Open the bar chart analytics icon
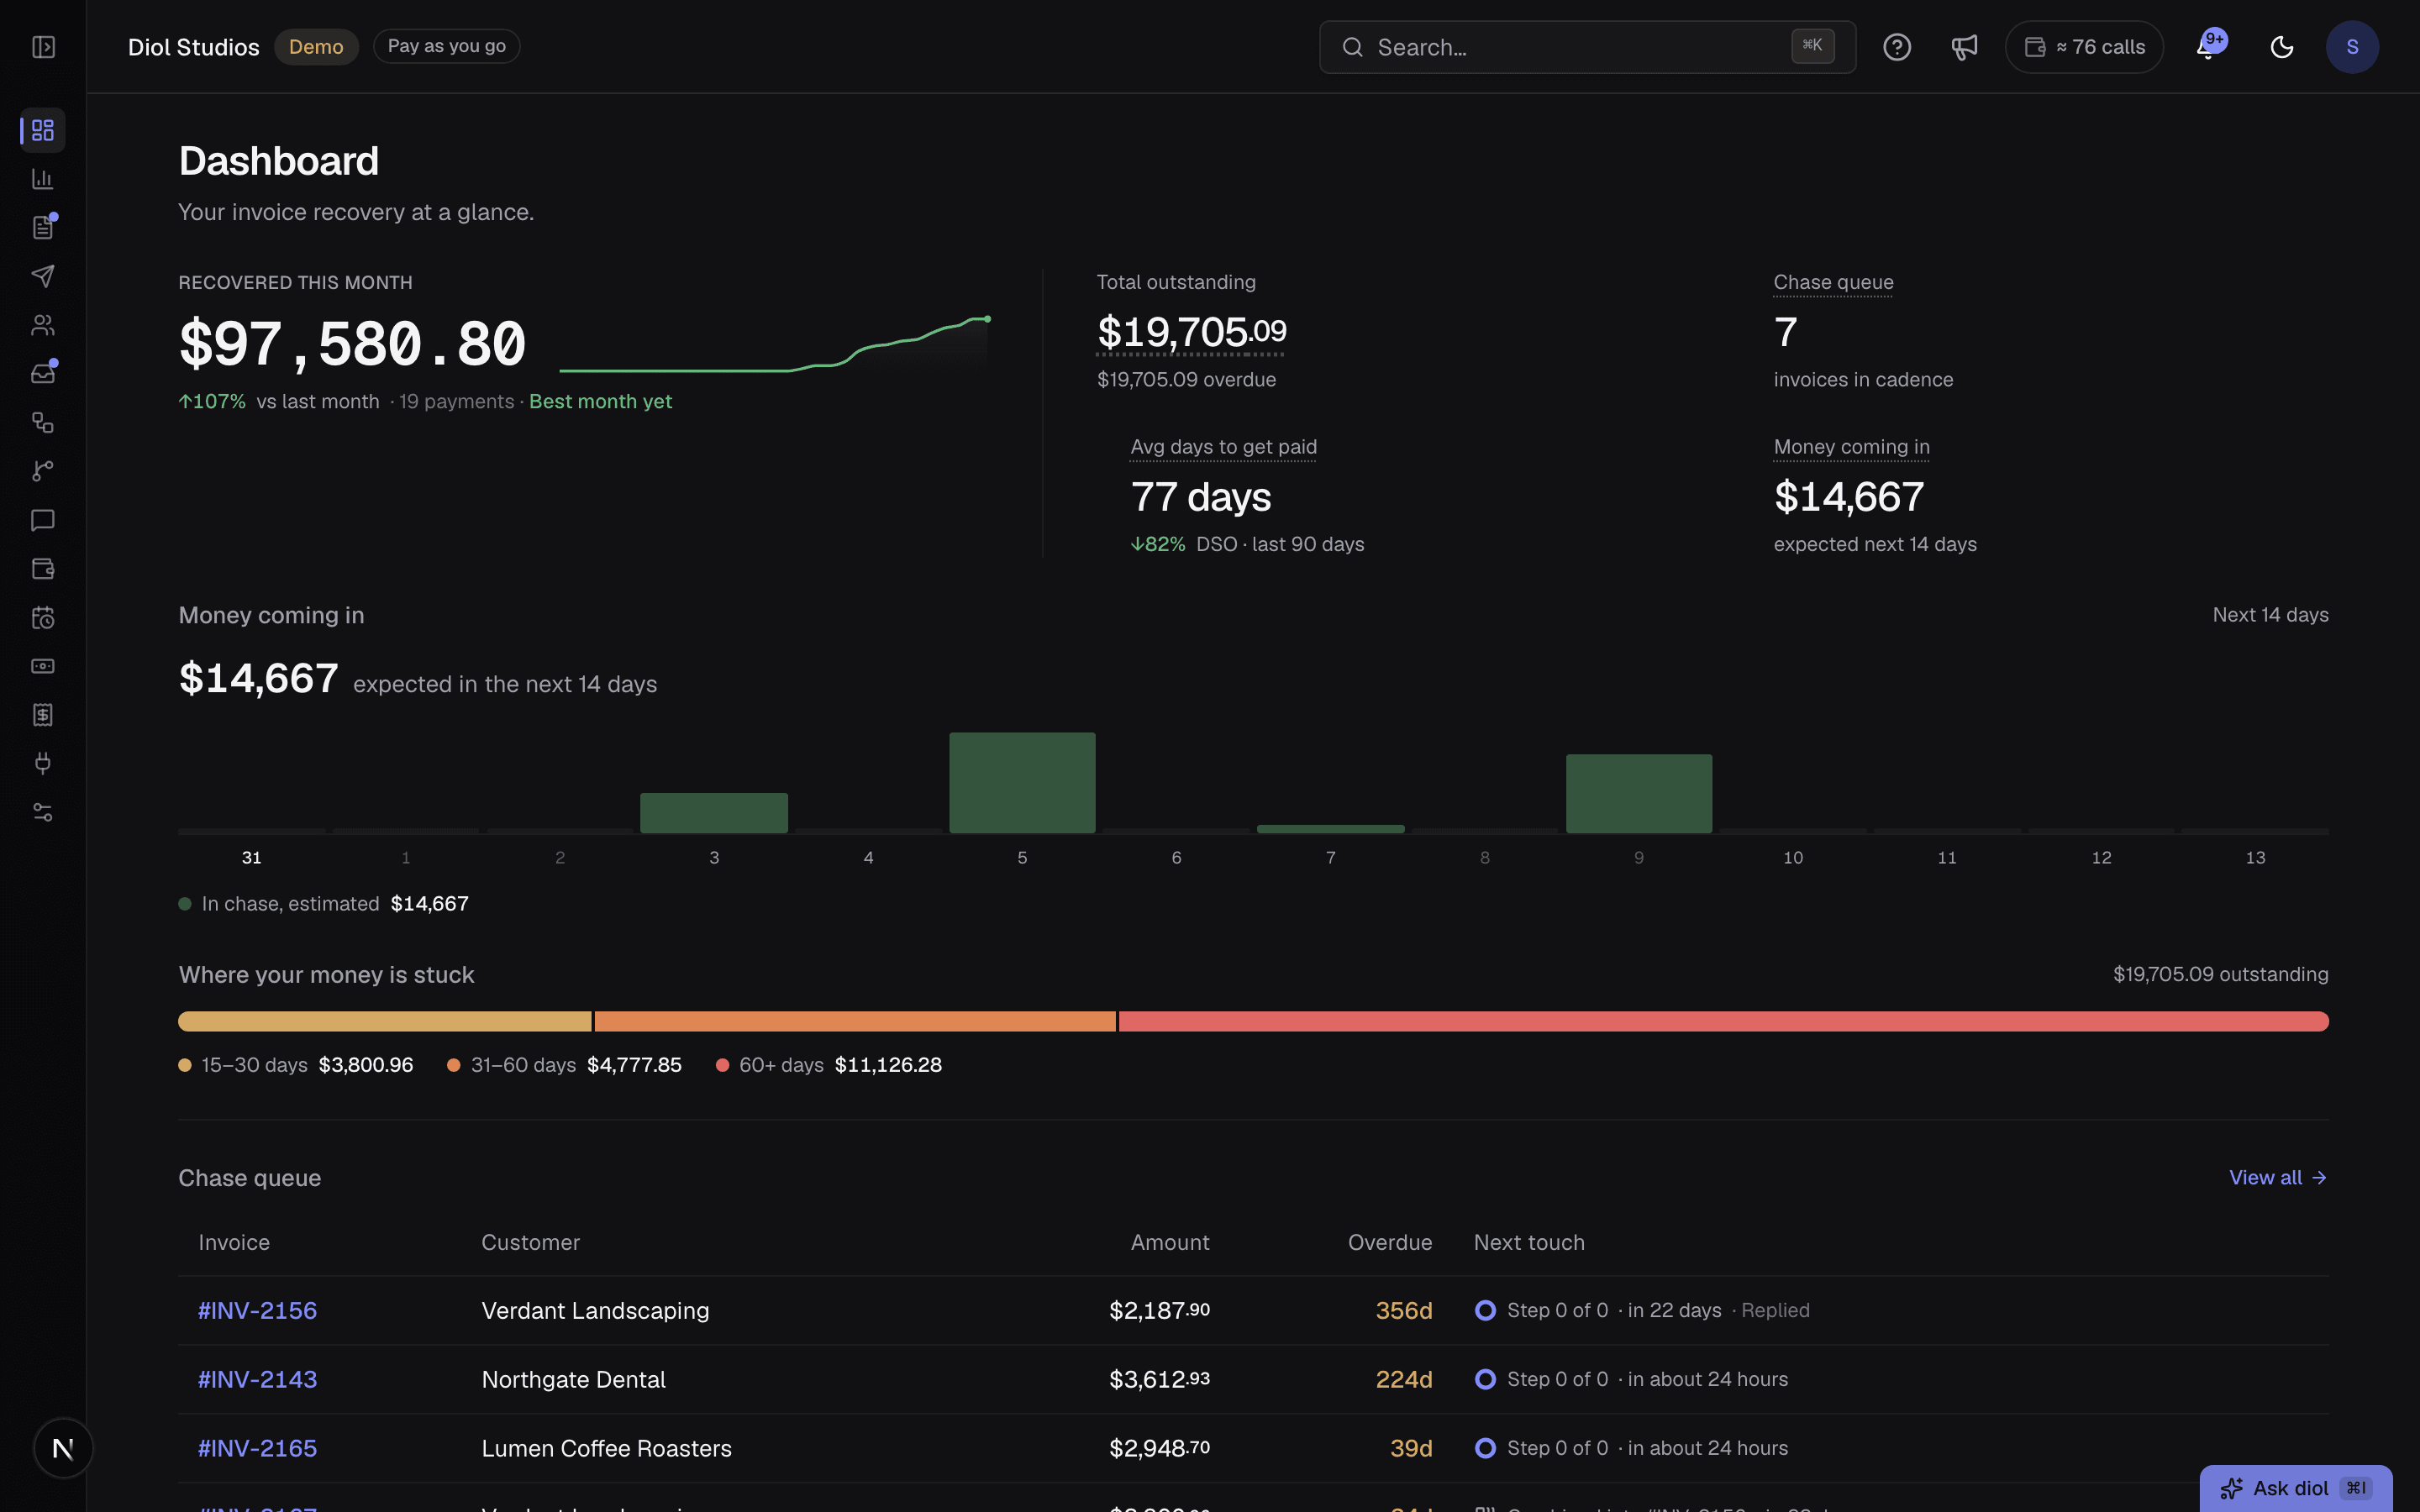This screenshot has height=1512, width=2420. 43,179
